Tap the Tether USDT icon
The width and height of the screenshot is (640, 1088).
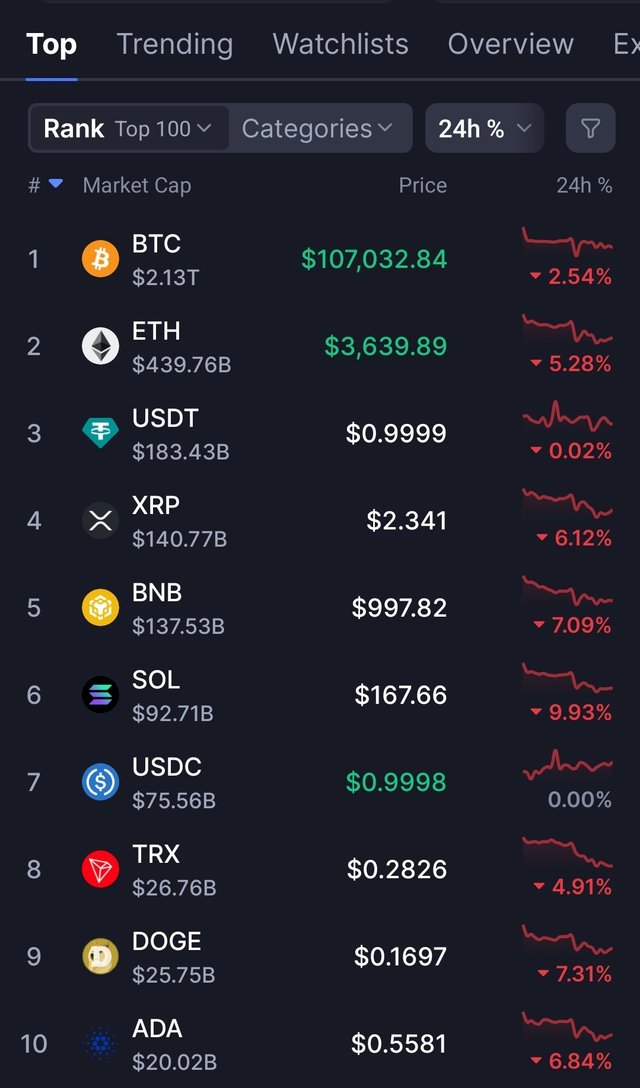pyautogui.click(x=100, y=434)
